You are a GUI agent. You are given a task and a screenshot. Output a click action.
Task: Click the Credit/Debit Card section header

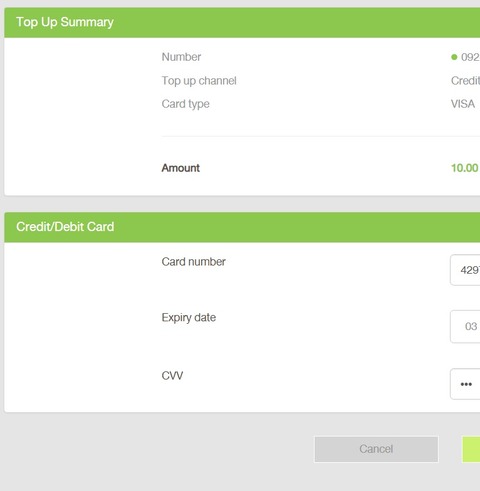pyautogui.click(x=65, y=227)
